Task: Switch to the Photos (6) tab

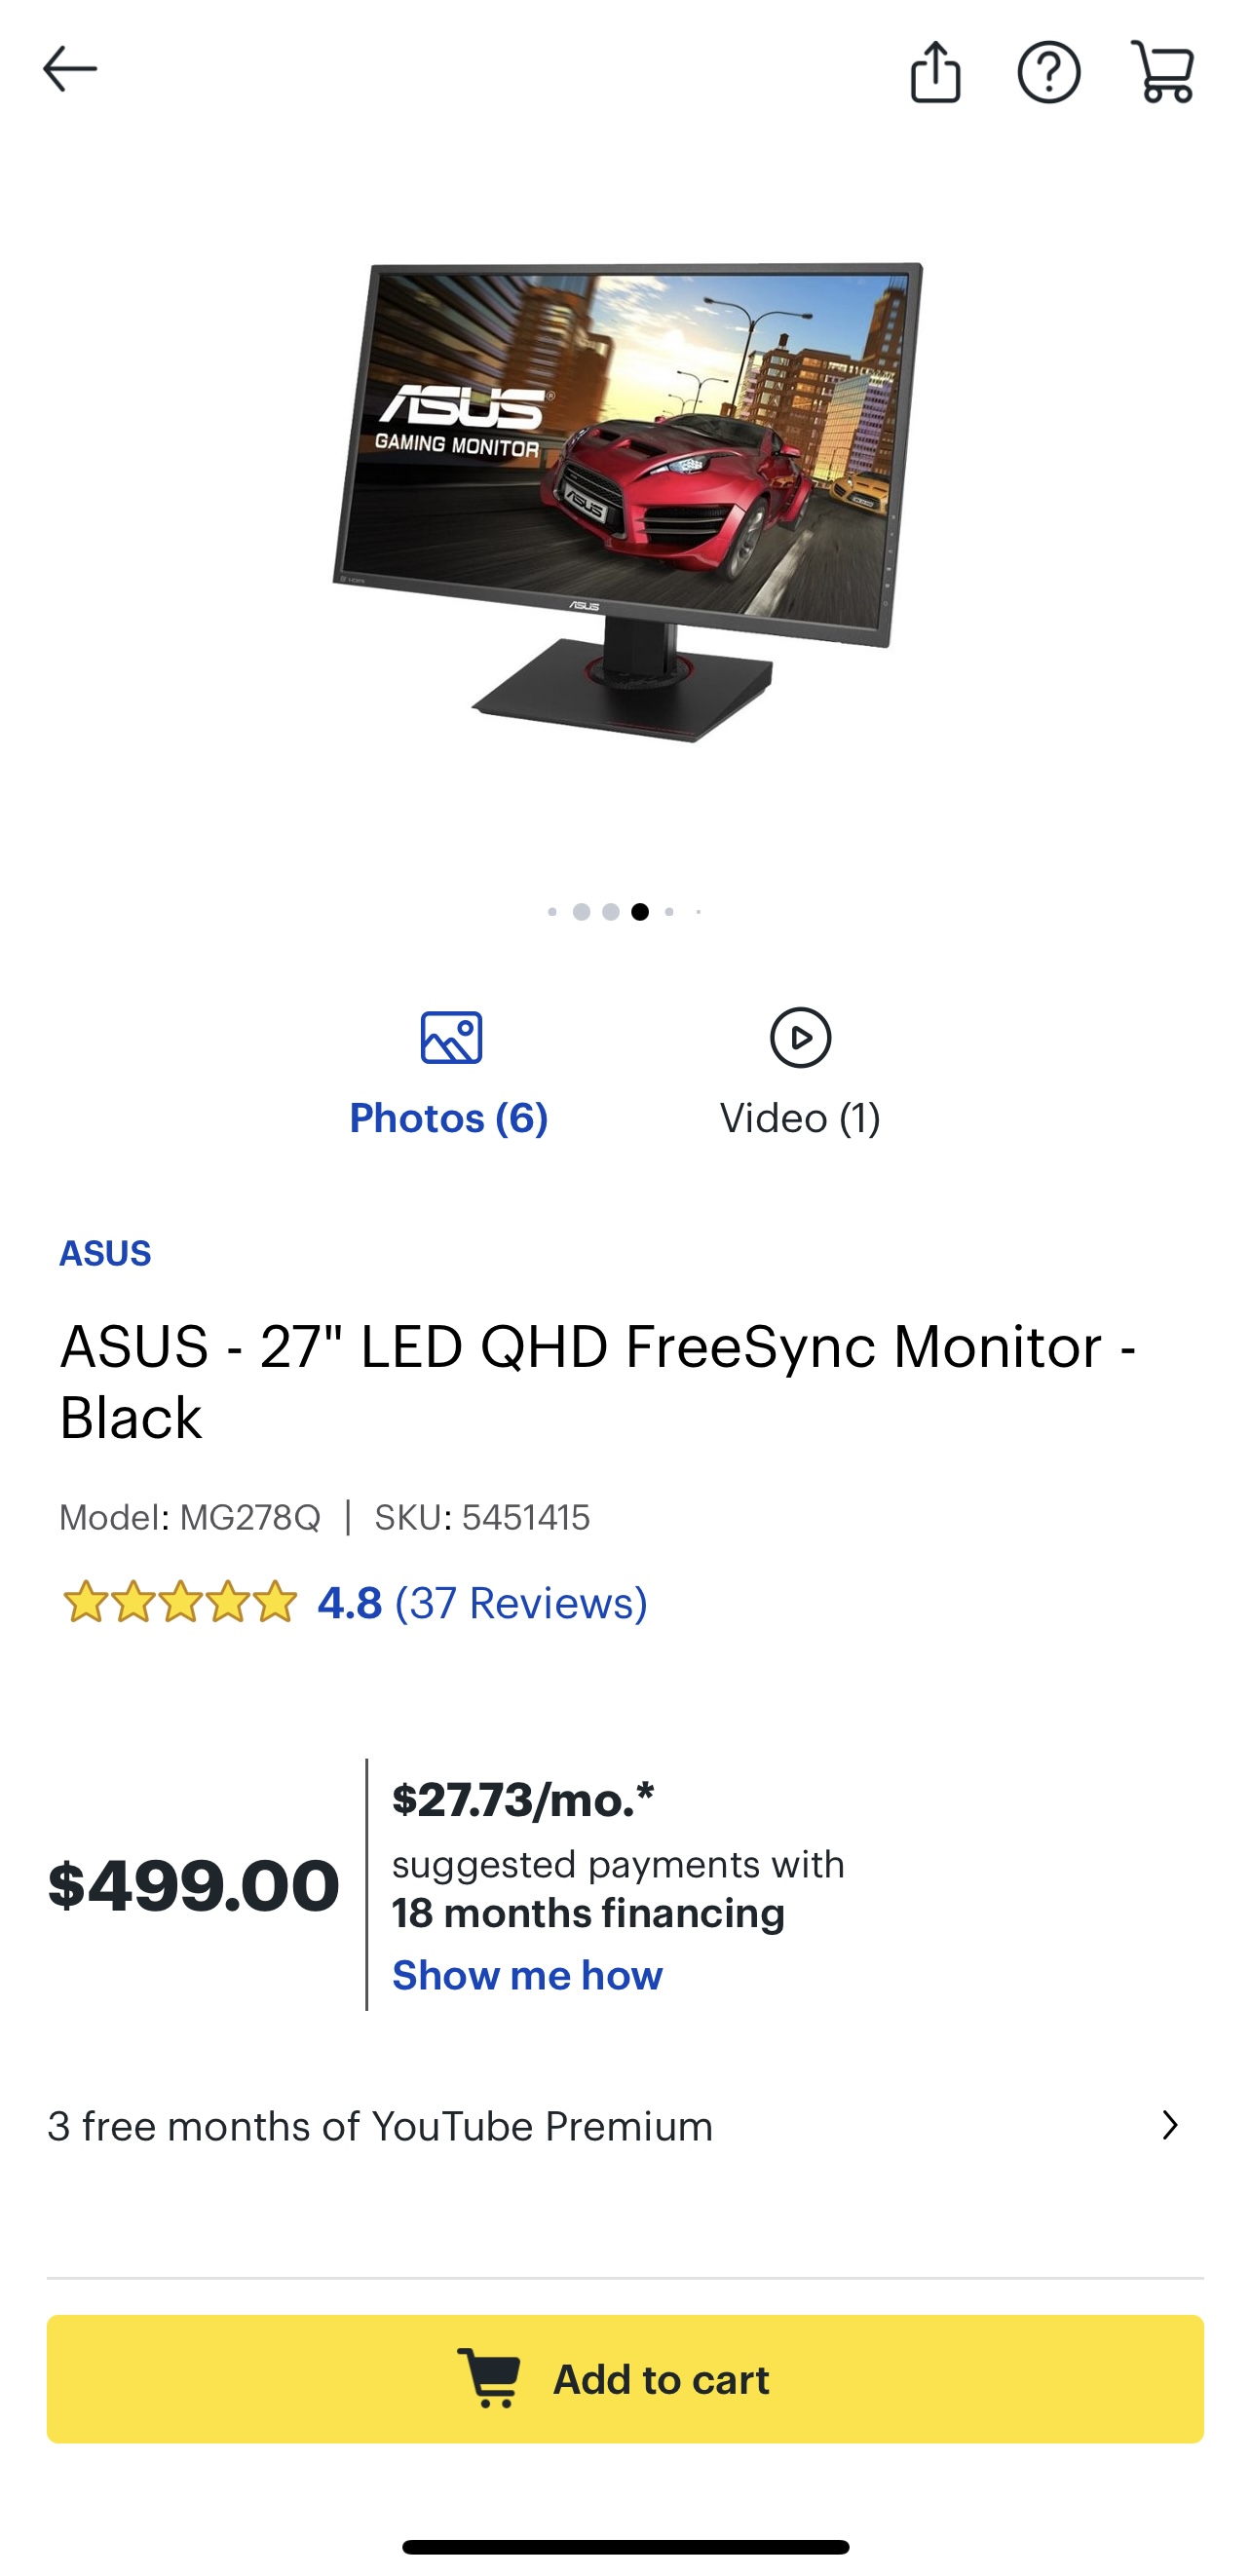Action: 449,1117
